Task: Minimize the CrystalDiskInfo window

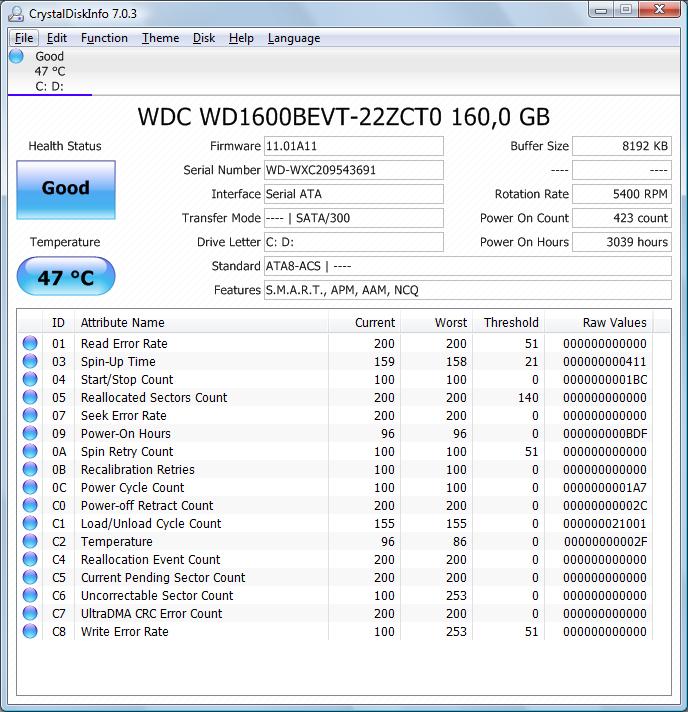Action: [x=601, y=10]
